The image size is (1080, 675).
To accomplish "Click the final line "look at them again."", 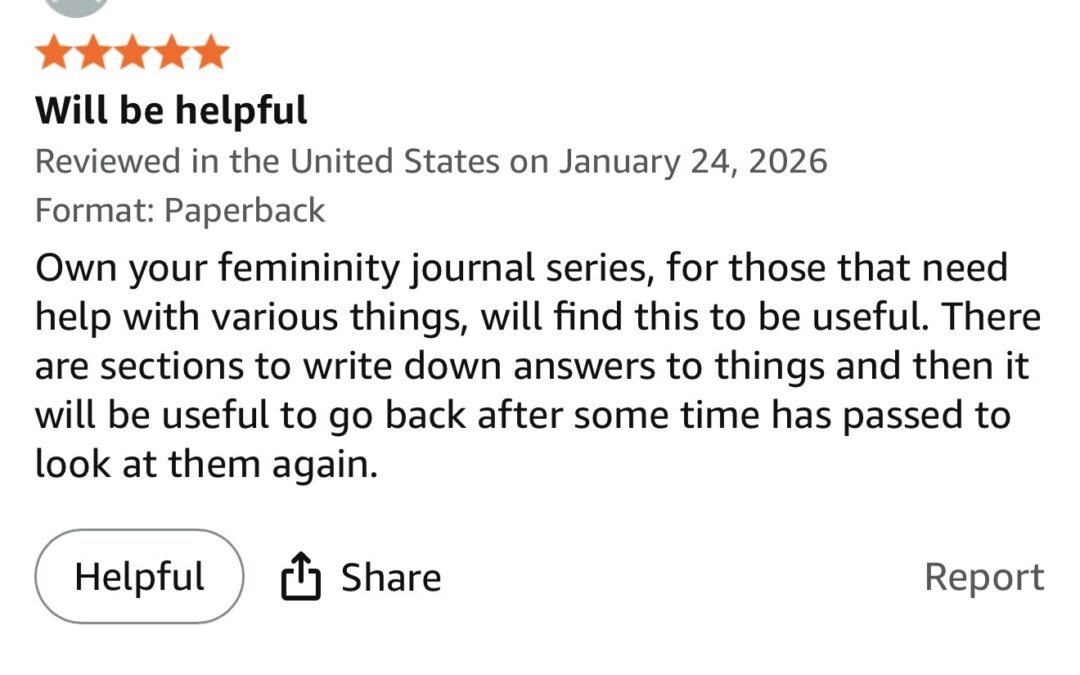I will [x=206, y=465].
